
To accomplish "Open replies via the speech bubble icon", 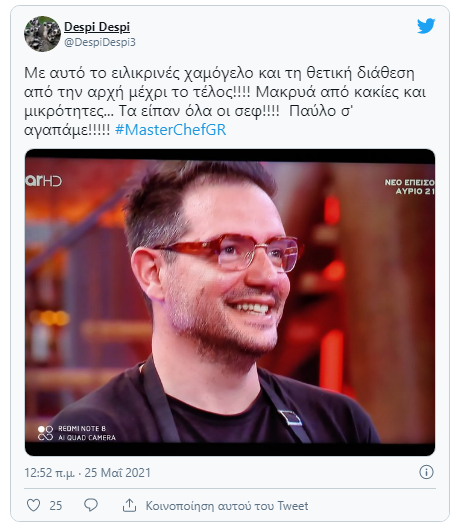I will coord(91,505).
